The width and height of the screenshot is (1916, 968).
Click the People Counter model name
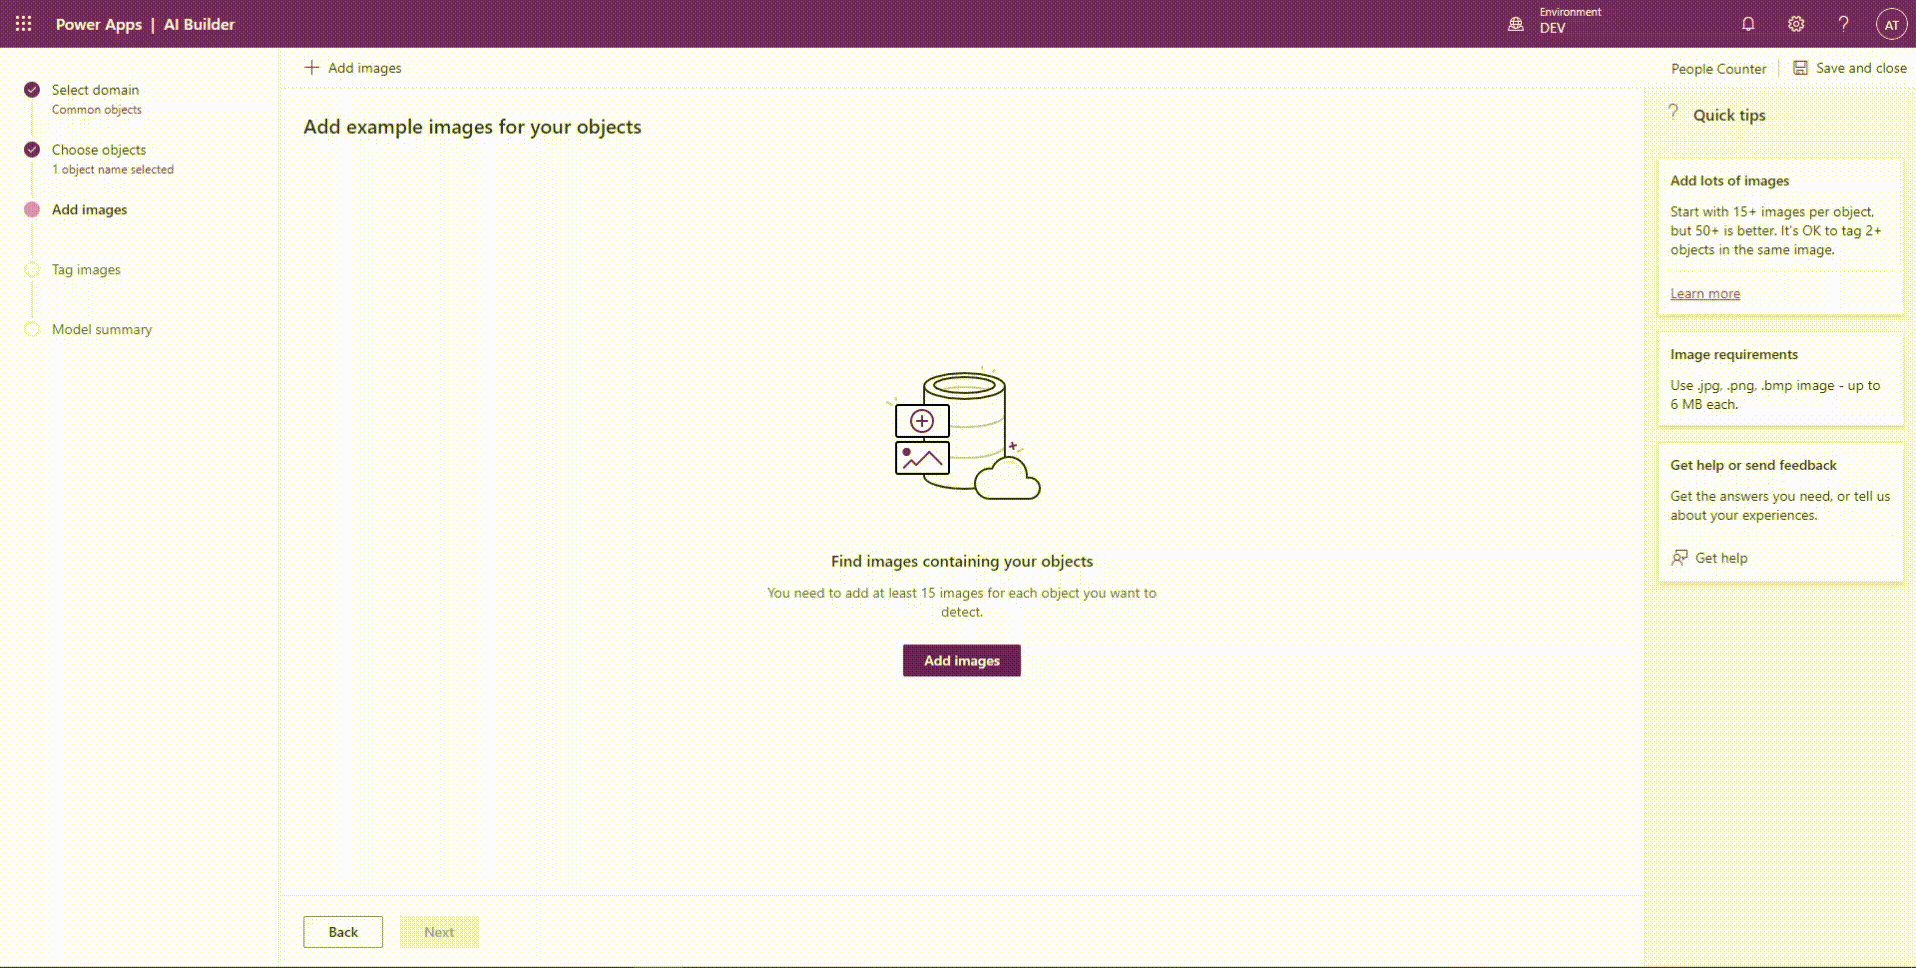tap(1718, 69)
